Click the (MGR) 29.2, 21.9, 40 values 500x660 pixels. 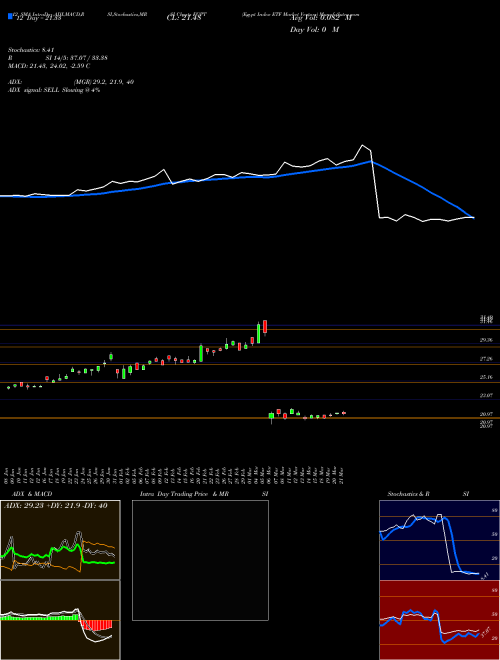(x=104, y=82)
